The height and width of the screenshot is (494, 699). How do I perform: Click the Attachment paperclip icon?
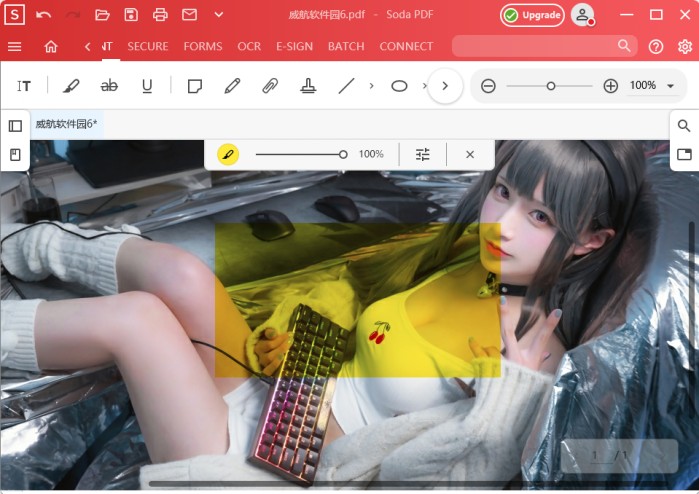pyautogui.click(x=270, y=86)
